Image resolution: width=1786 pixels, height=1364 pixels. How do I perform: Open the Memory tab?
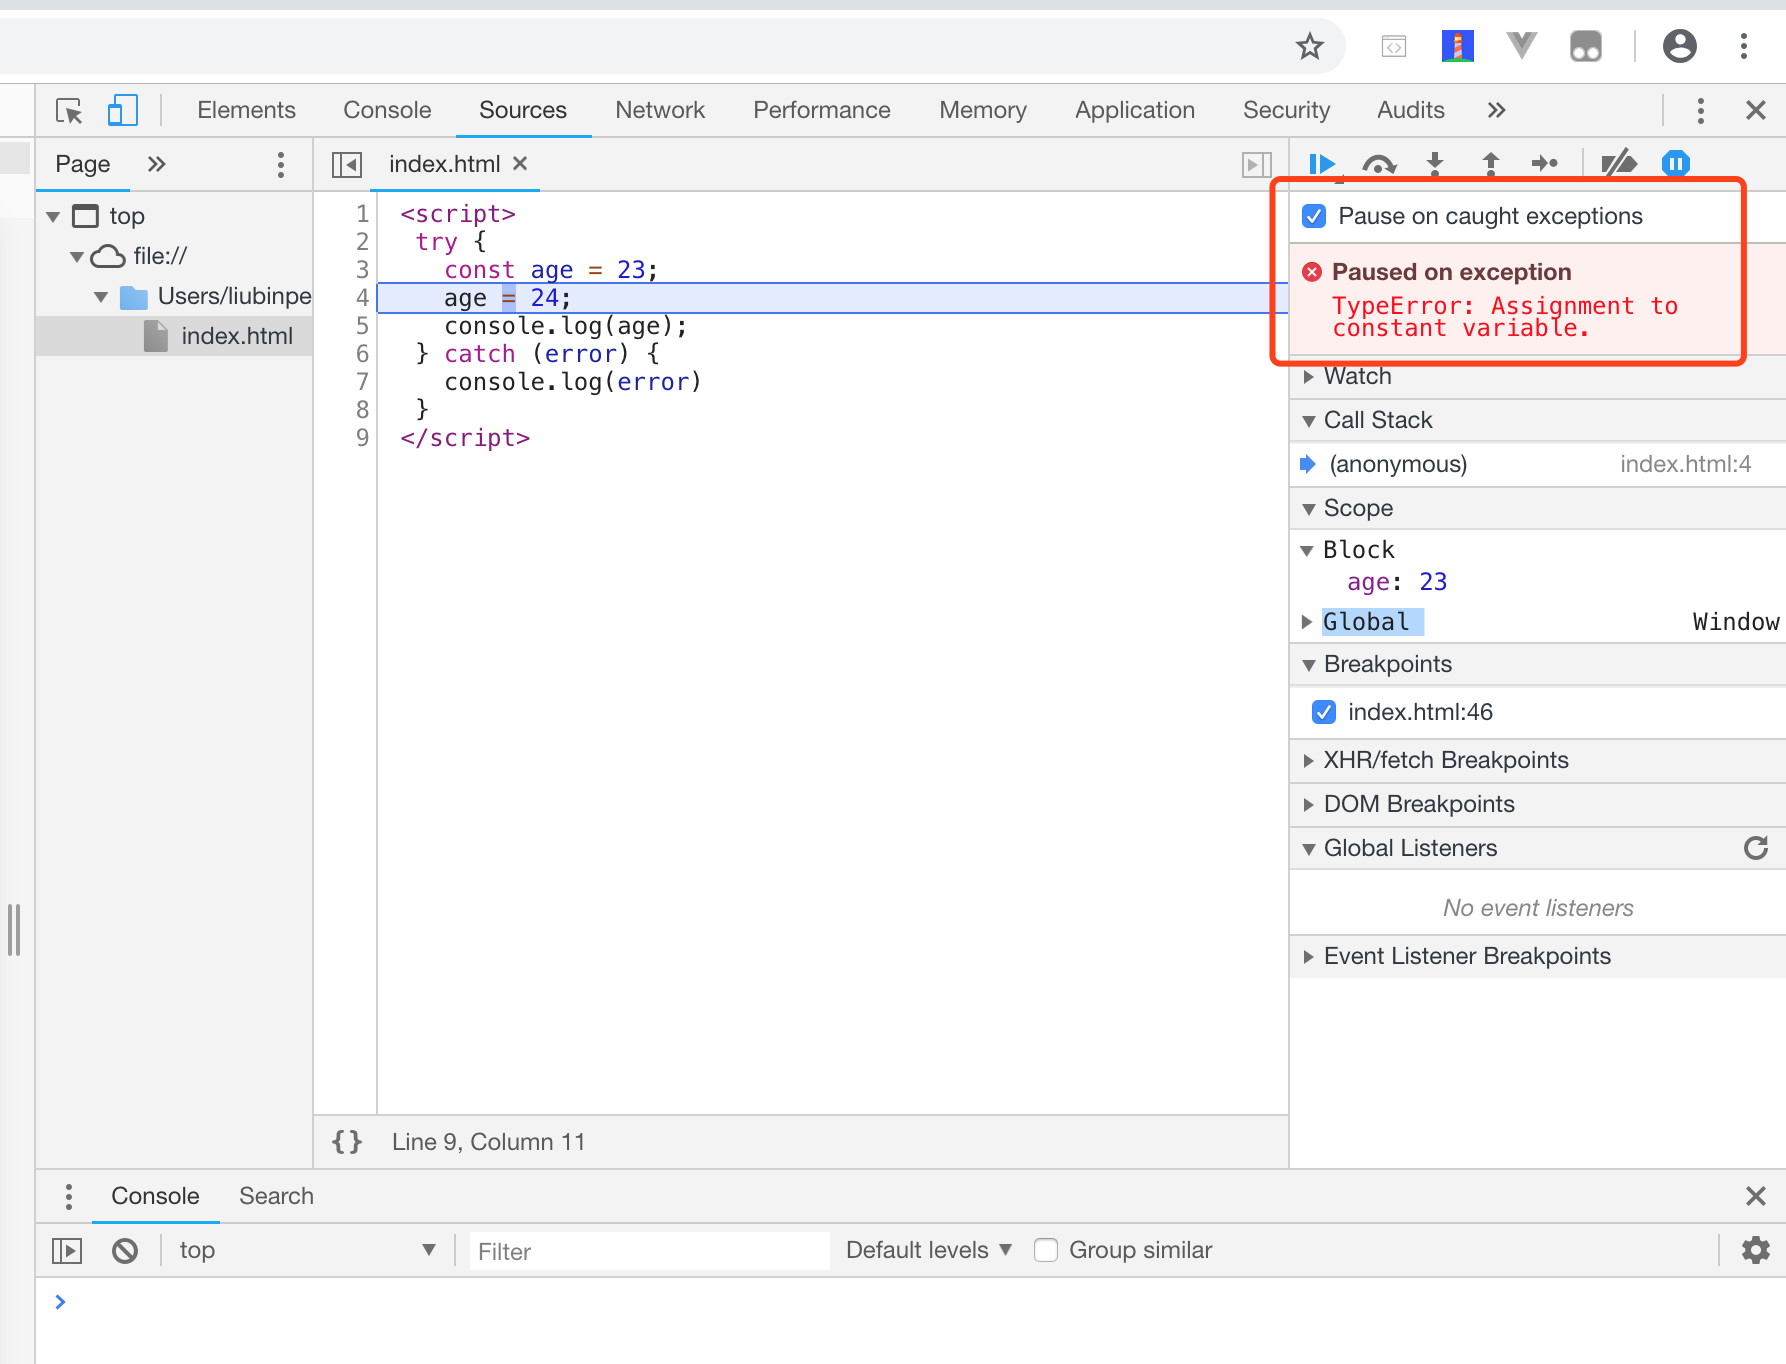(x=983, y=110)
